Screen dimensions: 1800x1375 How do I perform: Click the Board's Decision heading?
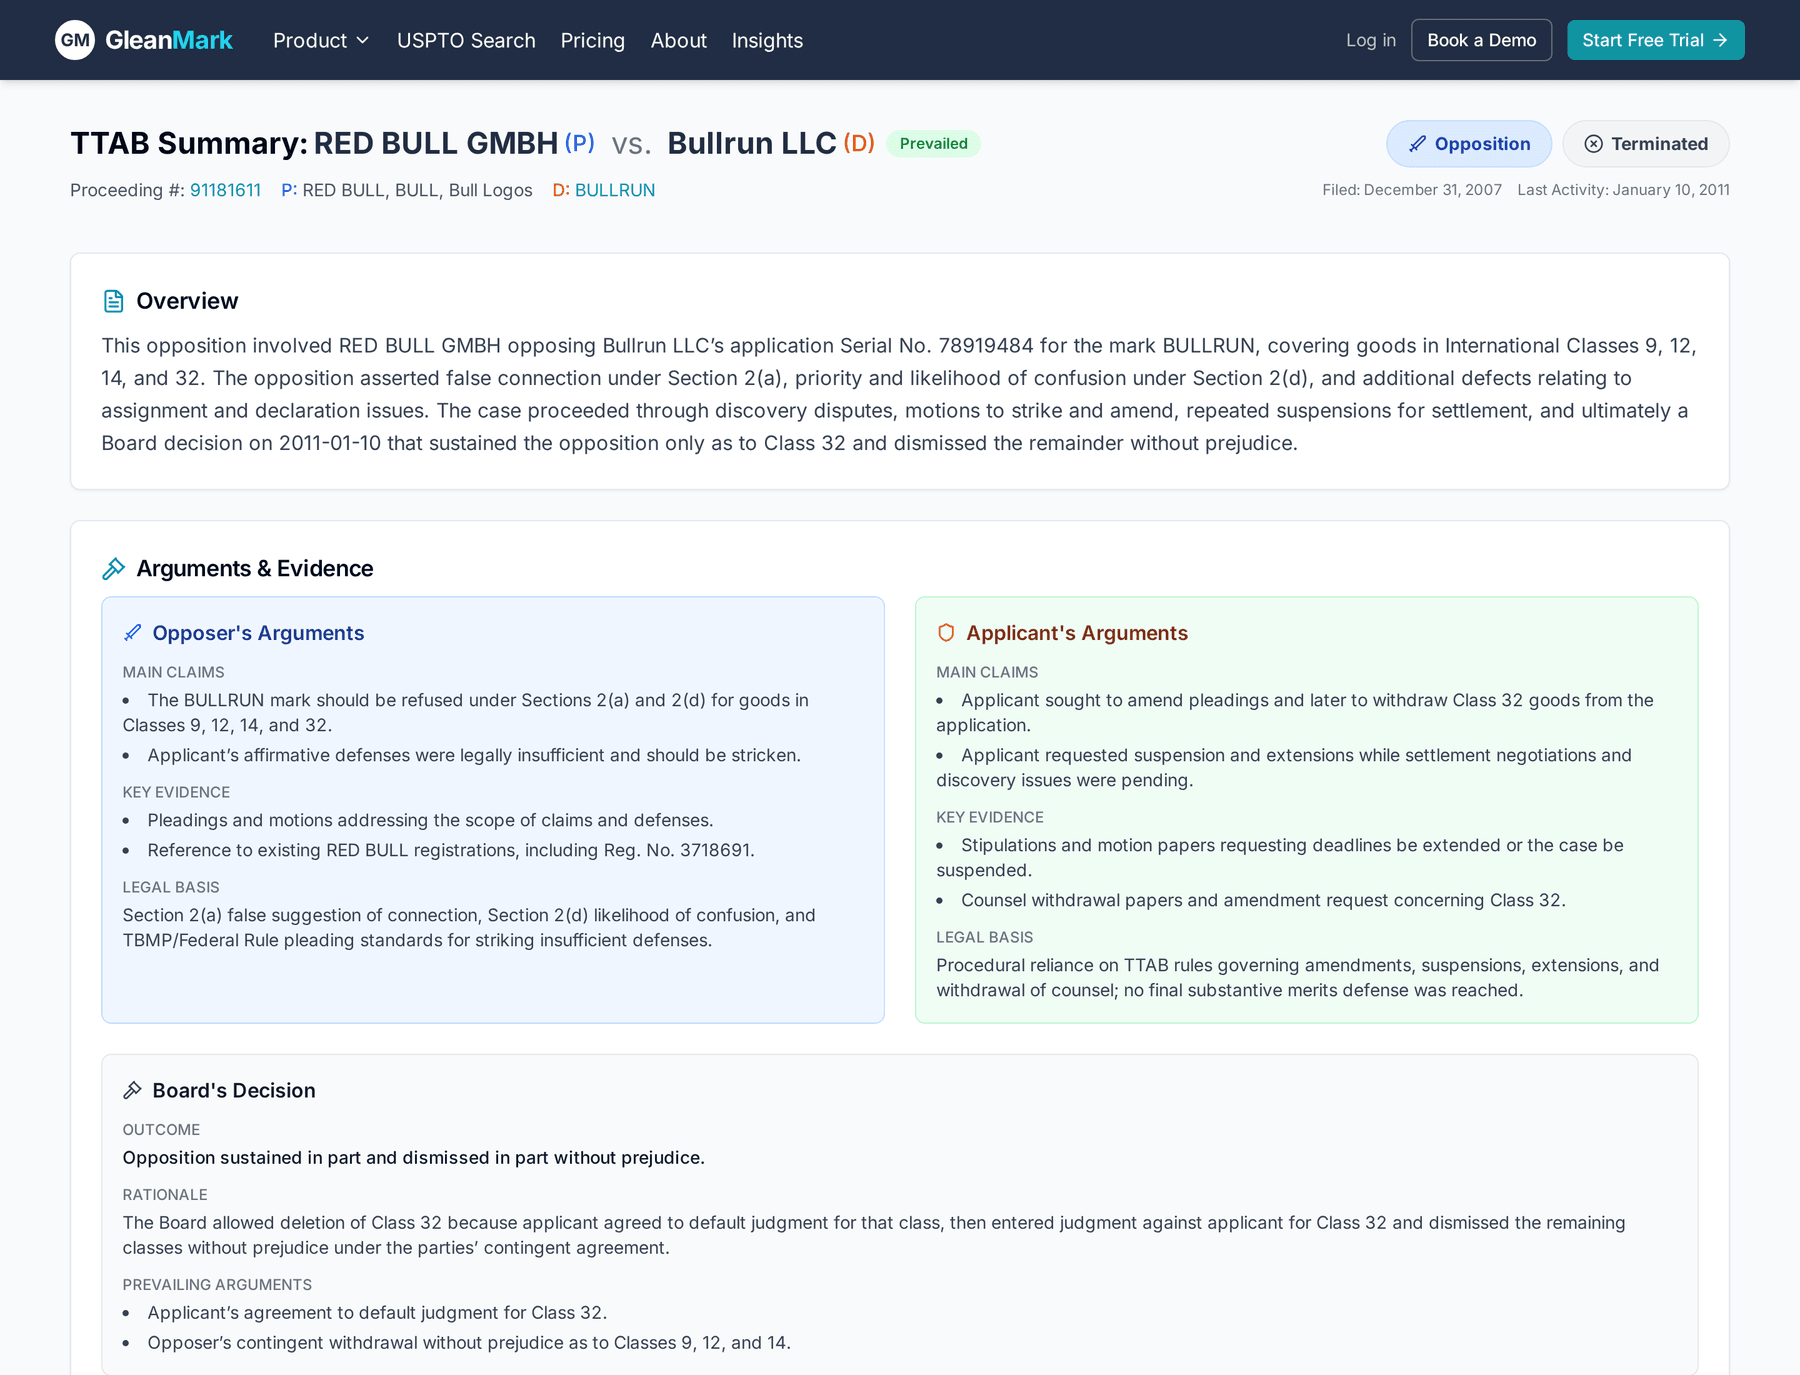(x=234, y=1090)
